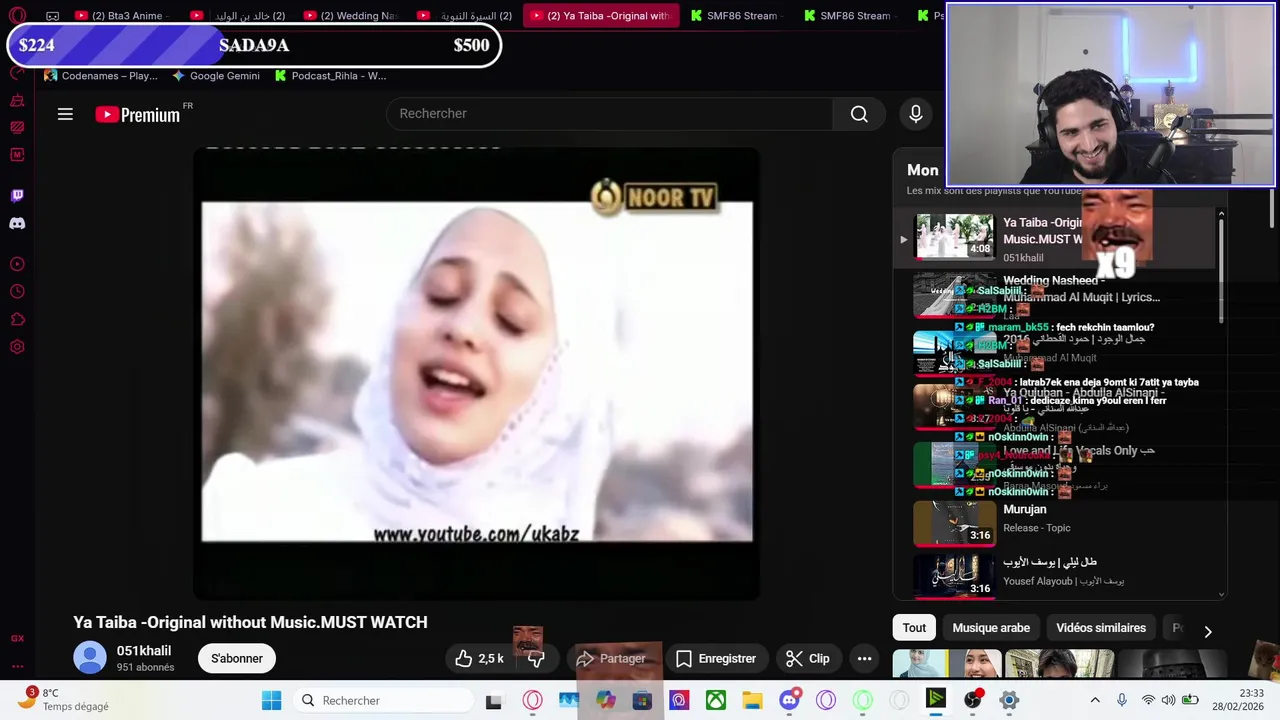Viewport: 1280px width, 720px height.
Task: Open Discord in the Opera GX sidebar
Action: point(17,223)
